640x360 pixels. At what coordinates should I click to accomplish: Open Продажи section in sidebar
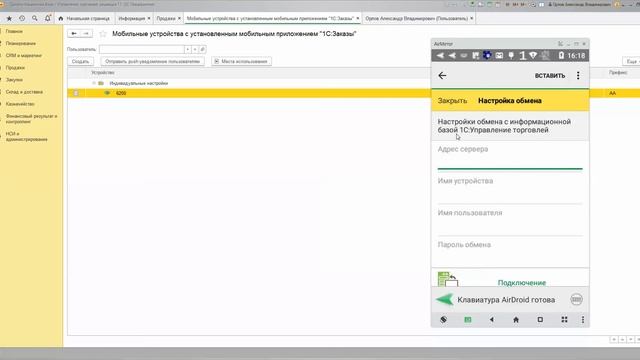[x=15, y=68]
